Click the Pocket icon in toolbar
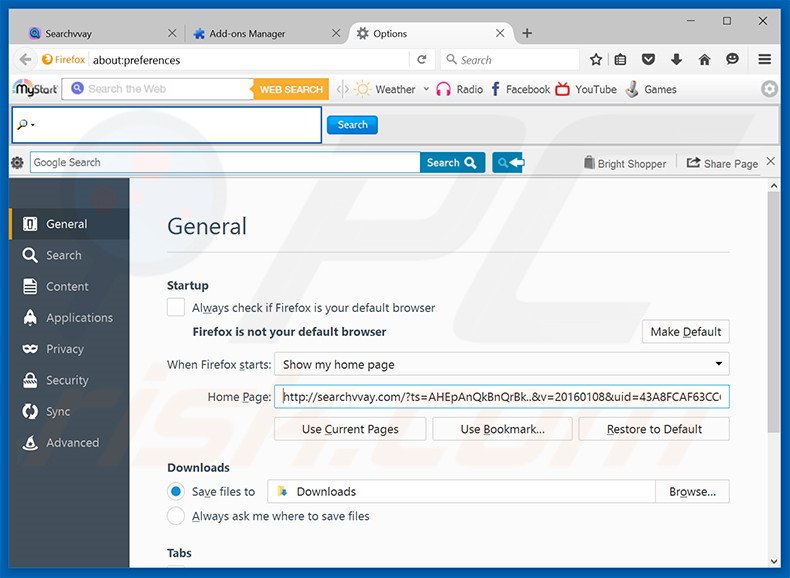790x578 pixels. coord(648,59)
